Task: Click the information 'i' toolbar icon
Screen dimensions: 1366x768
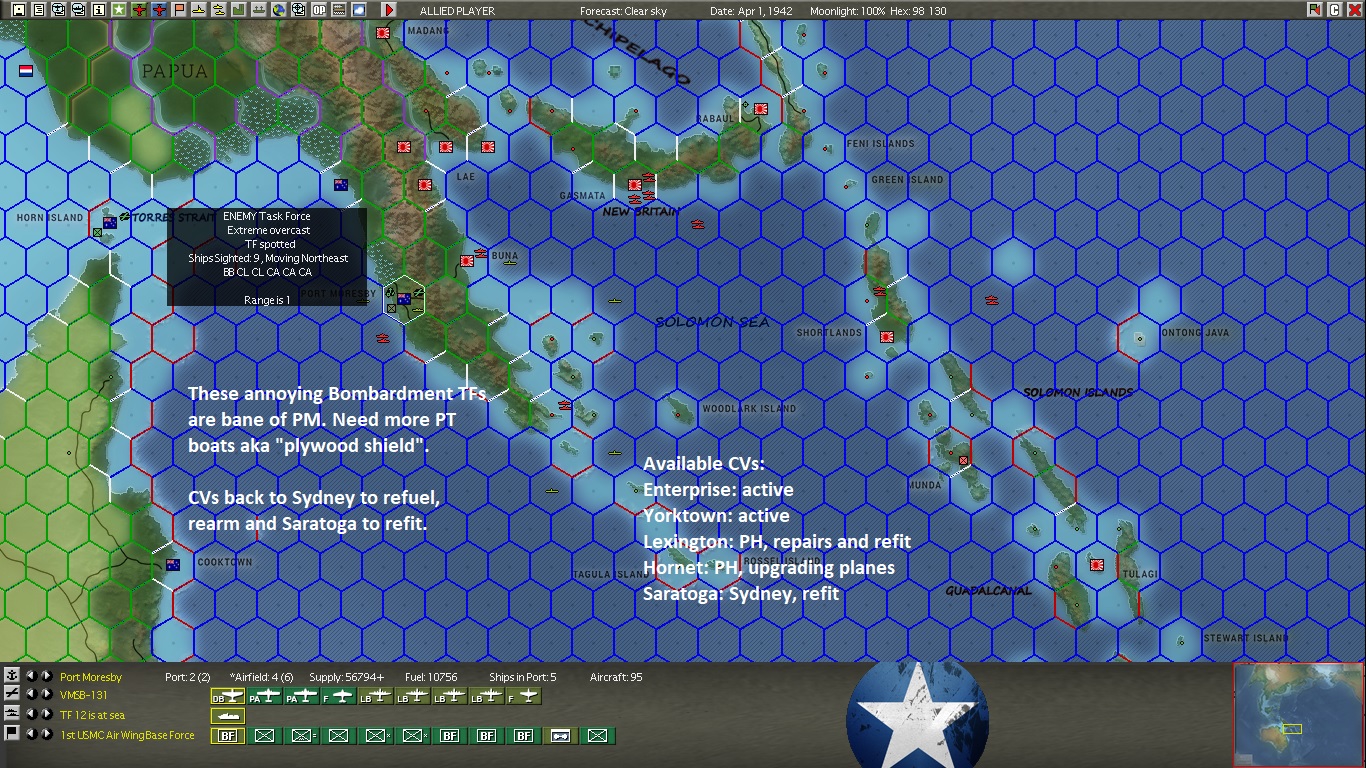Action: [98, 10]
